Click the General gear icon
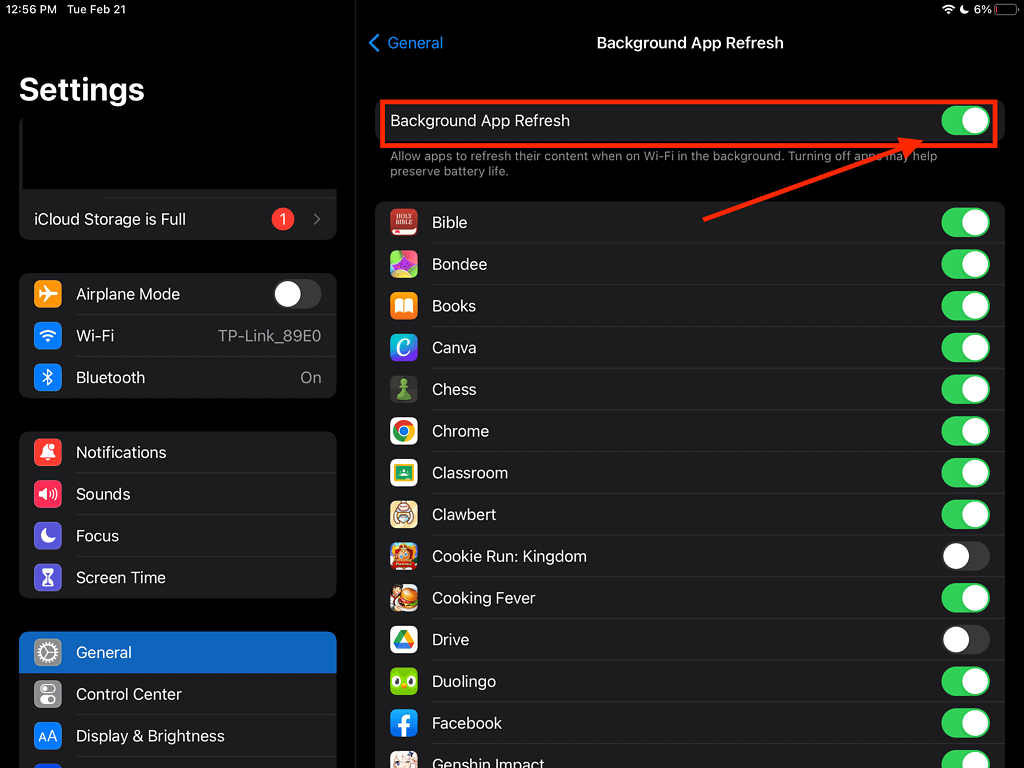Viewport: 1024px width, 768px height. 48,652
